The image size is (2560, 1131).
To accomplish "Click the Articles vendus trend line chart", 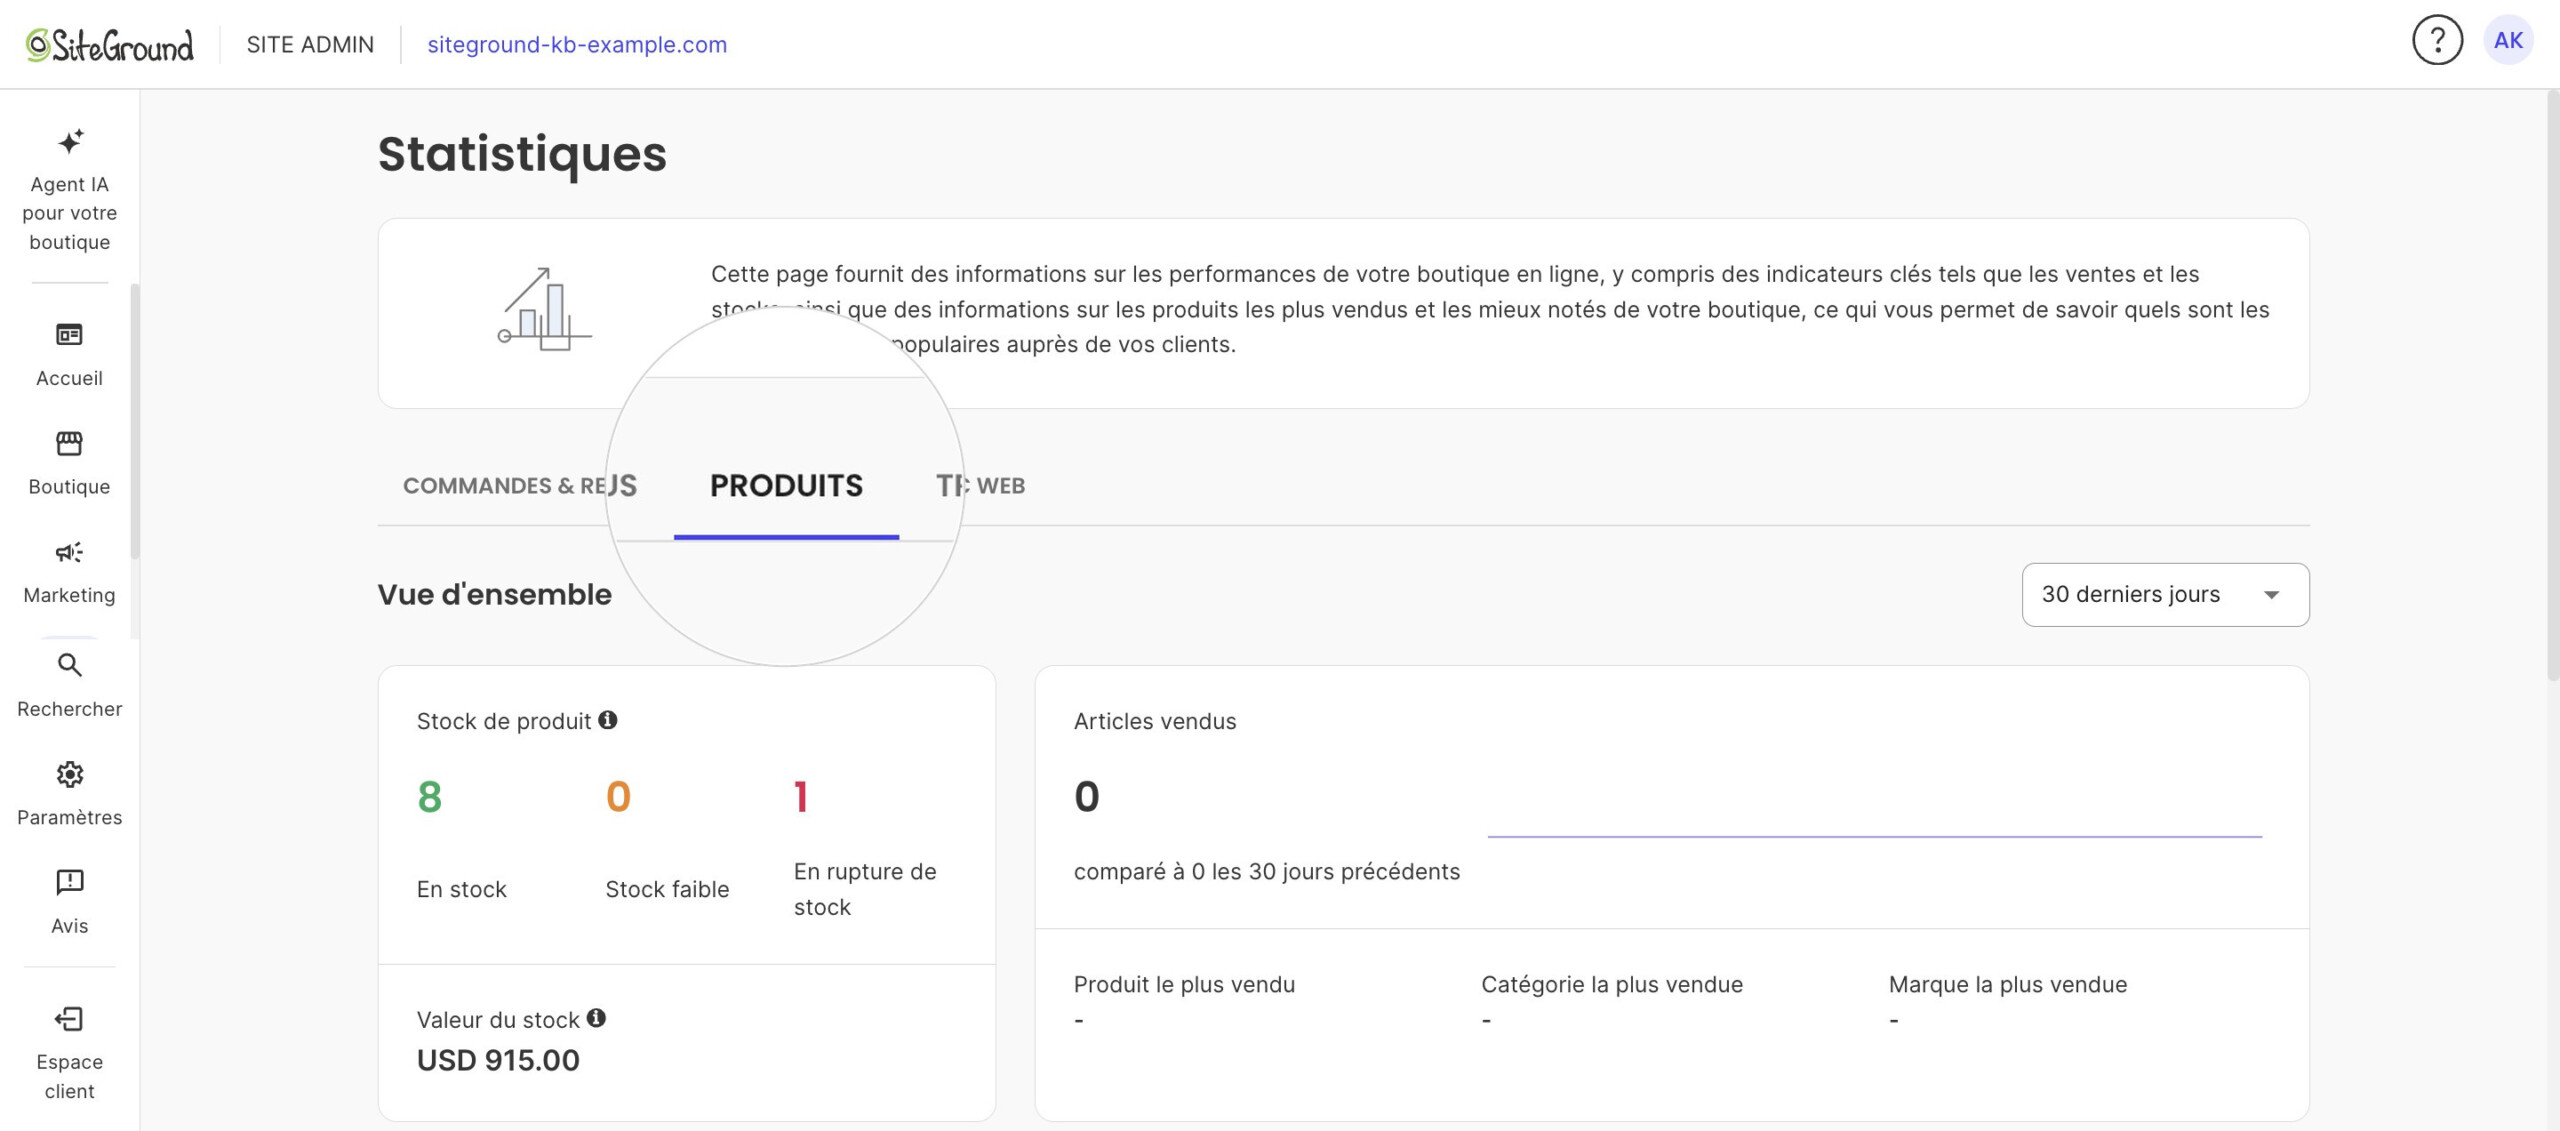I will coord(1874,835).
